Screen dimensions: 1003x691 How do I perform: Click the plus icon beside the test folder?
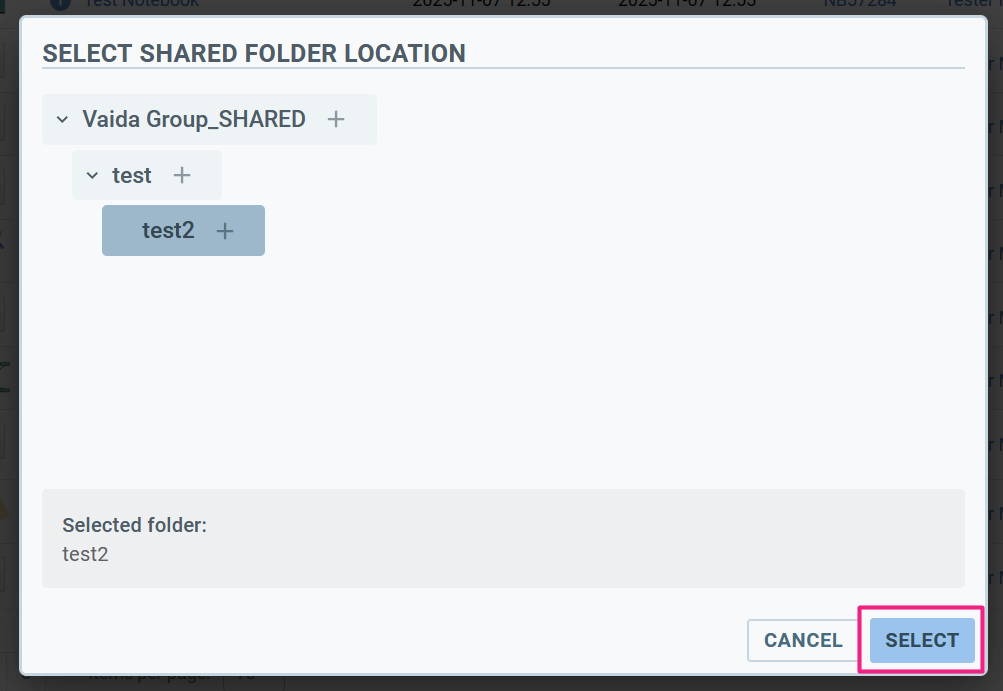(182, 175)
